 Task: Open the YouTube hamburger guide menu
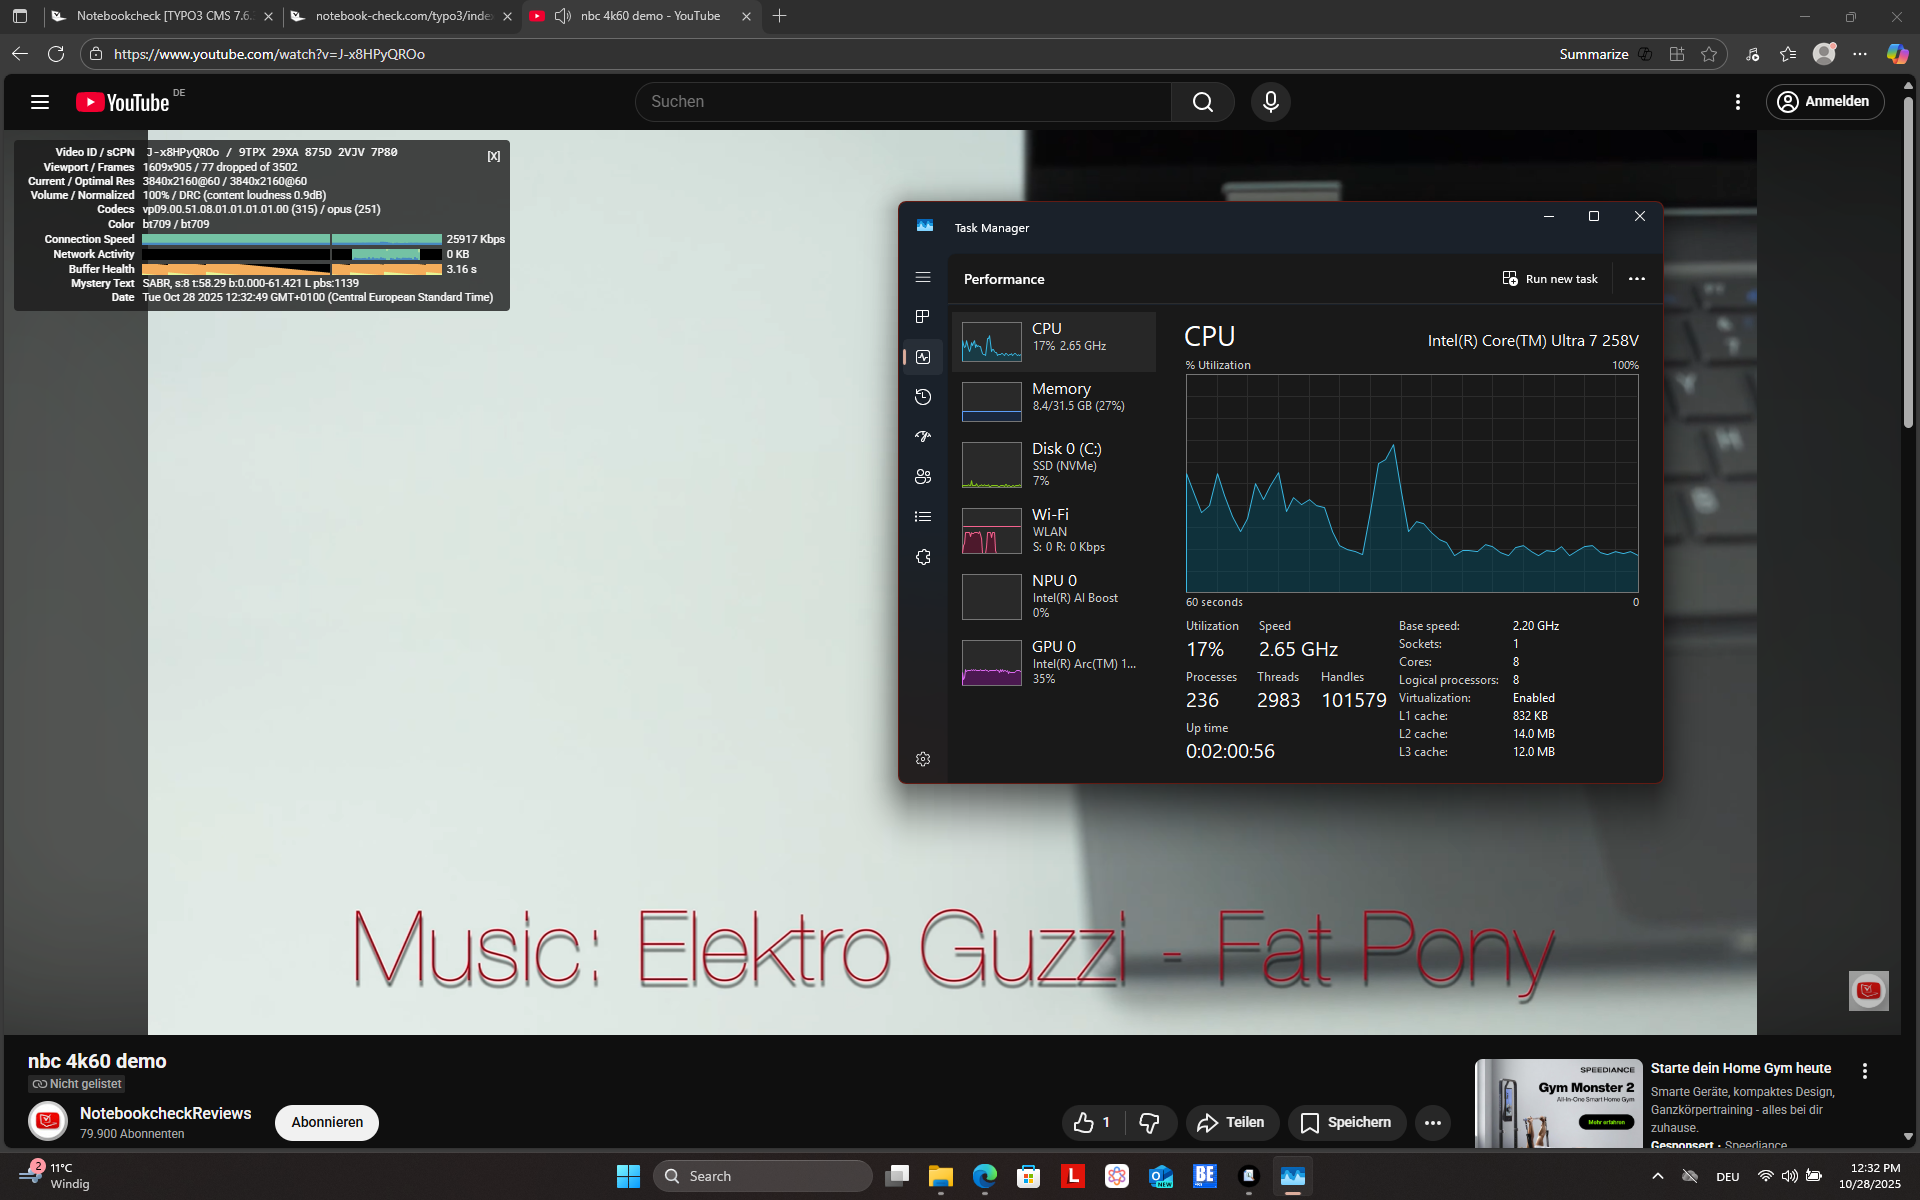point(40,102)
